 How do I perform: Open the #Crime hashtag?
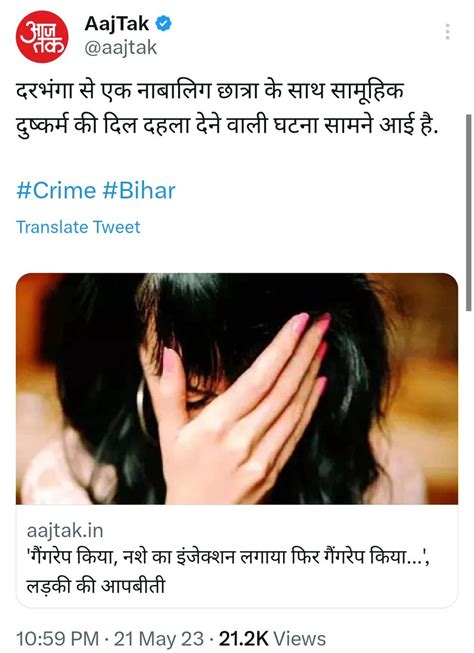[56, 191]
